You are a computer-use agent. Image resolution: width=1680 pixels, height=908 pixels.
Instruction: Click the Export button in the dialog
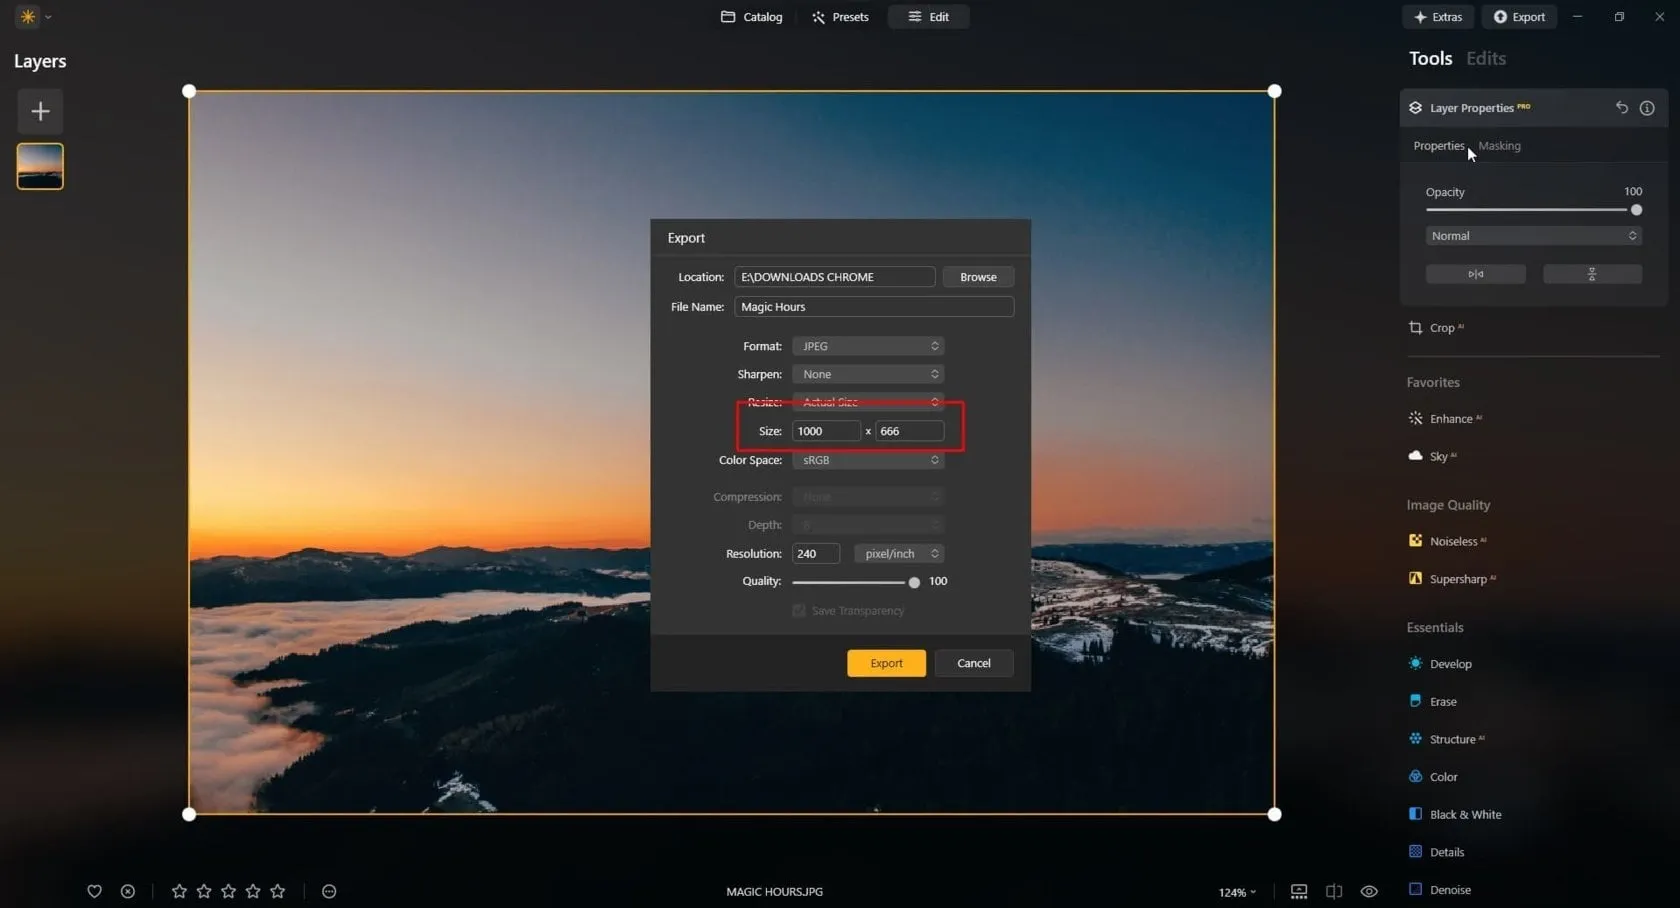885,663
